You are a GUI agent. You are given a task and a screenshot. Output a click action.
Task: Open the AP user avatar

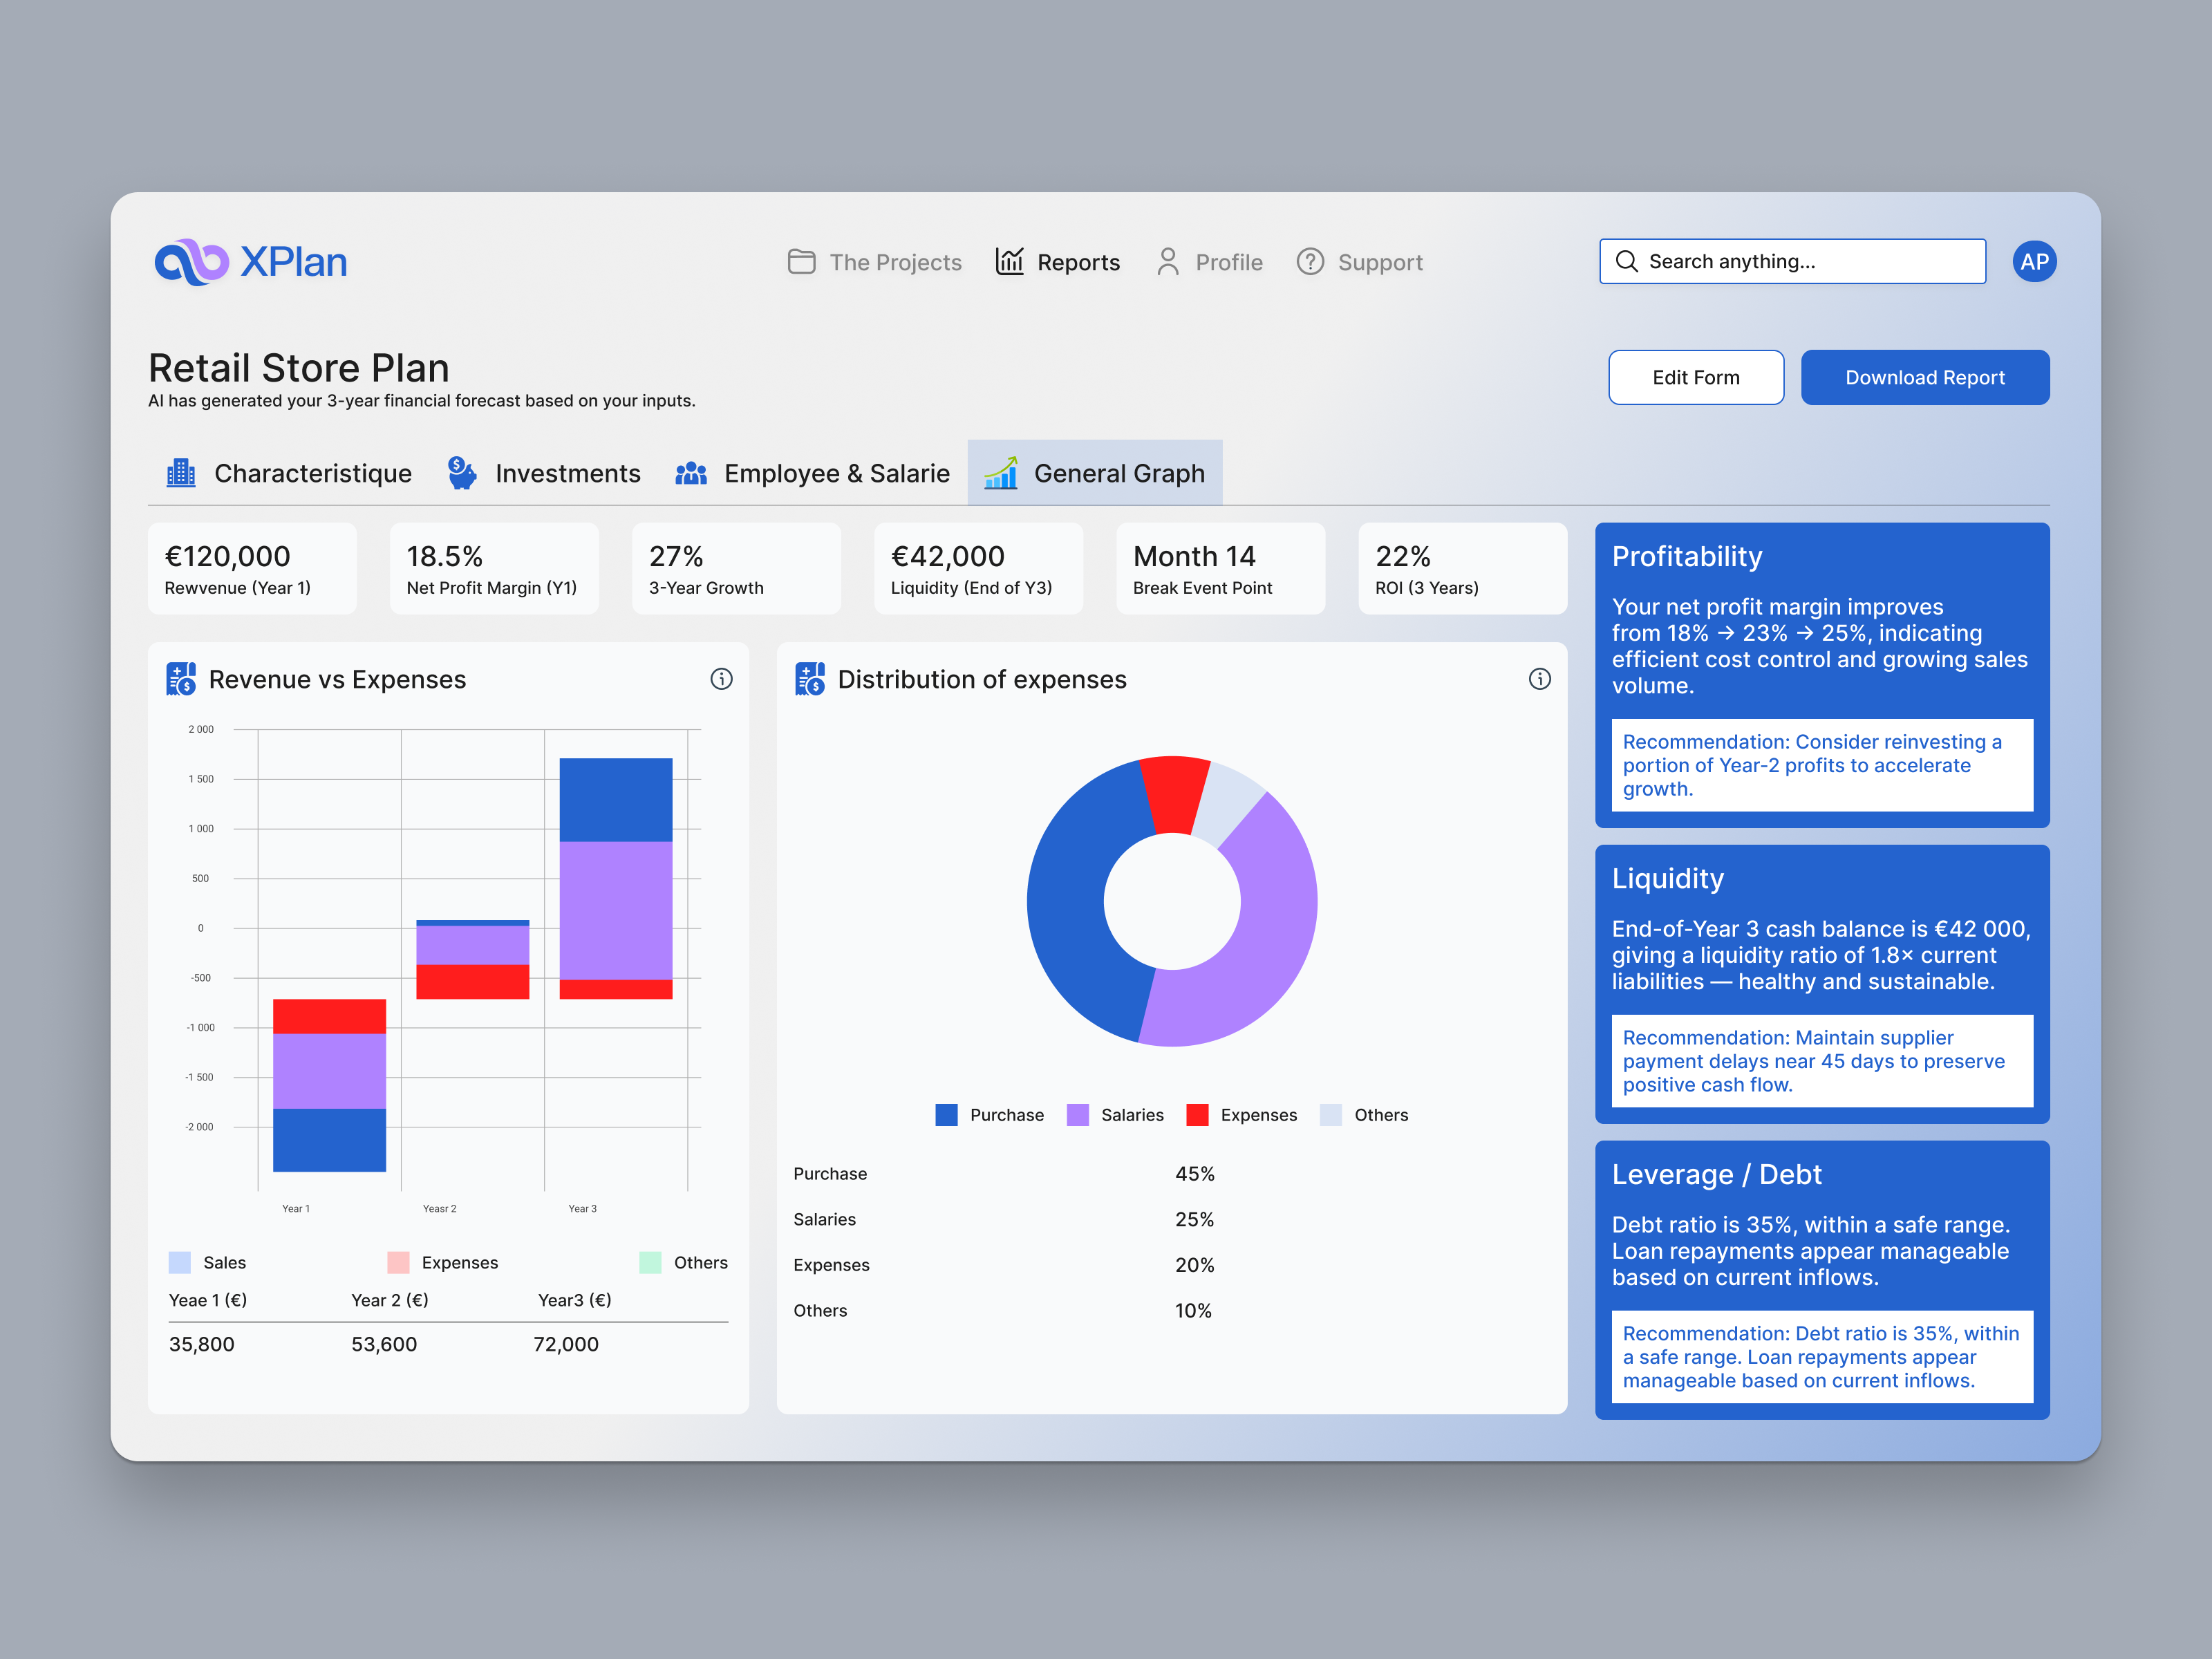click(x=2034, y=262)
